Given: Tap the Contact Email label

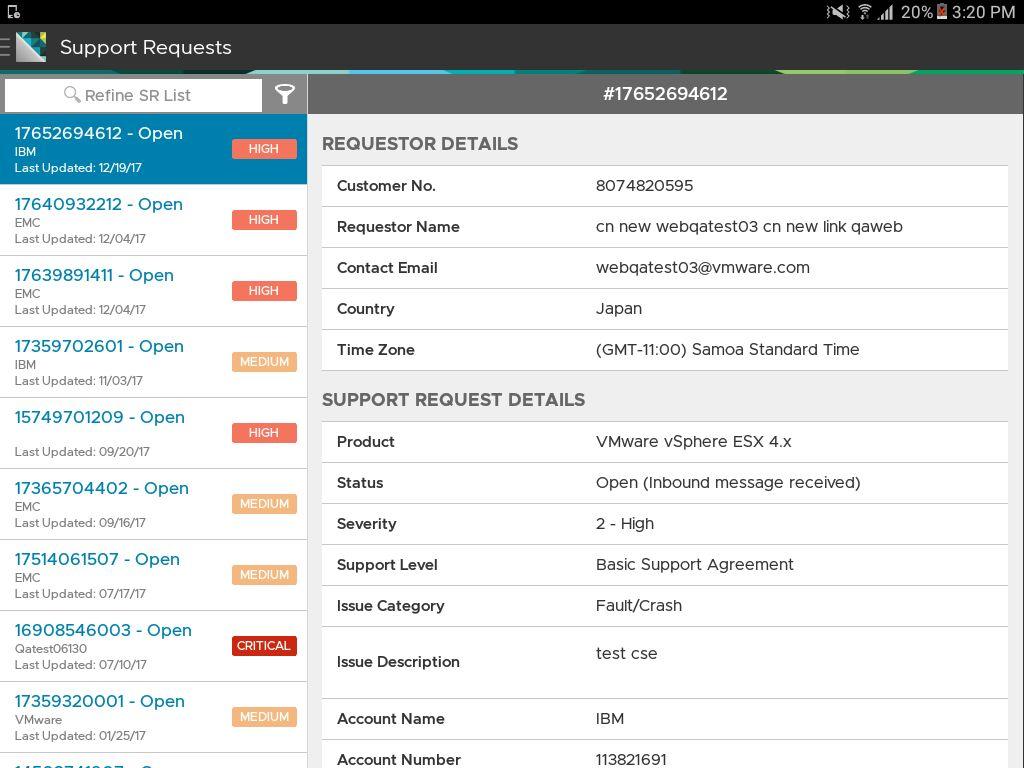Looking at the screenshot, I should (x=387, y=268).
